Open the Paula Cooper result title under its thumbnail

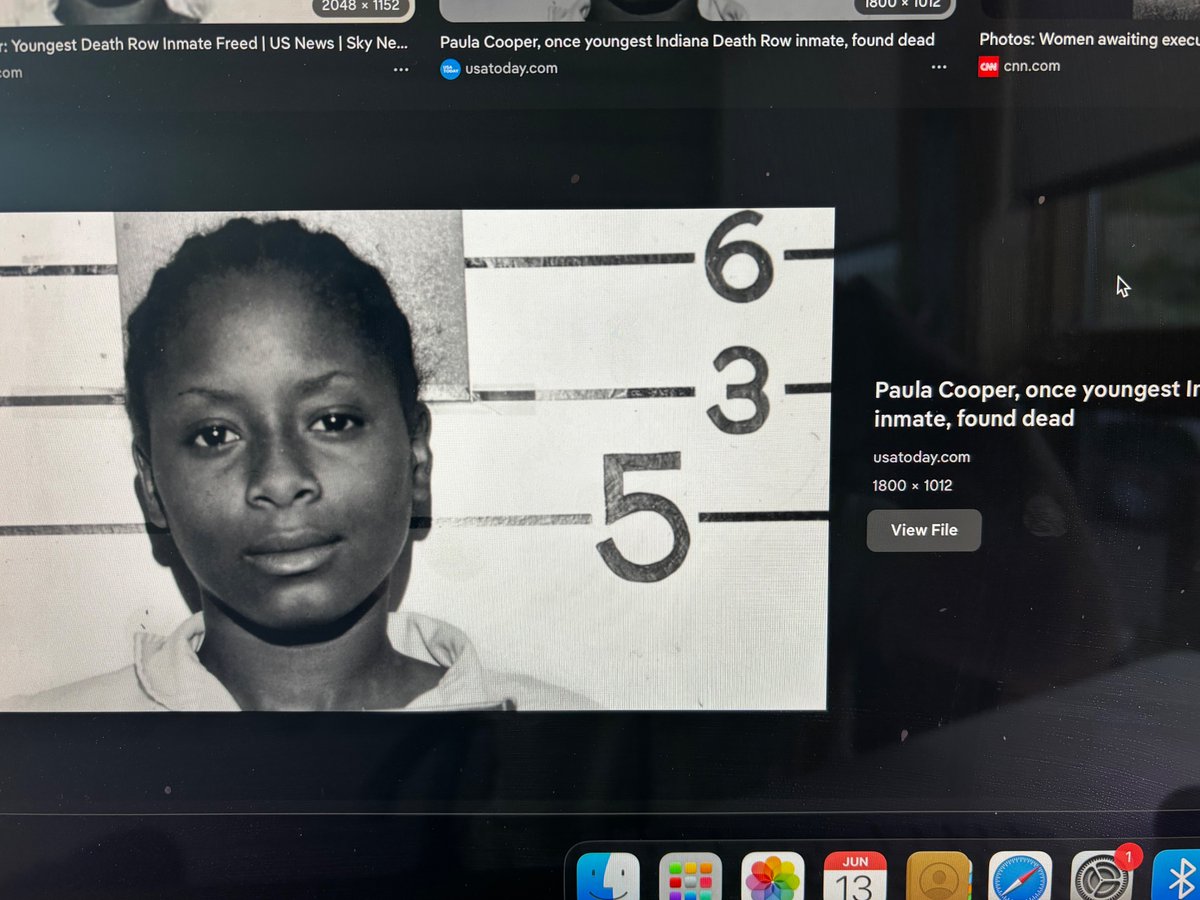687,41
